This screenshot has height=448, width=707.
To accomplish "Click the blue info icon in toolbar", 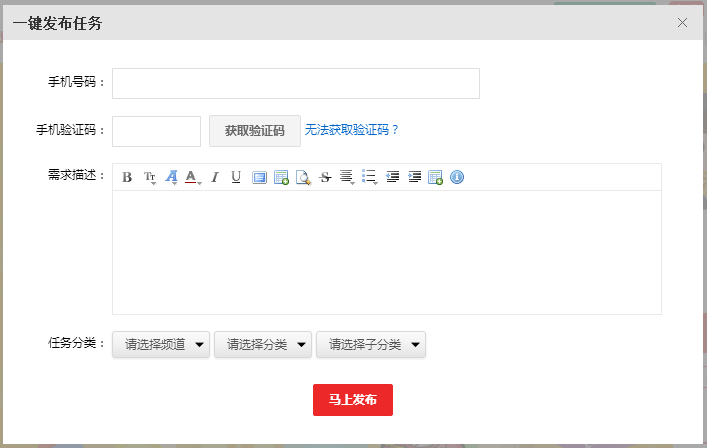I will (x=457, y=178).
